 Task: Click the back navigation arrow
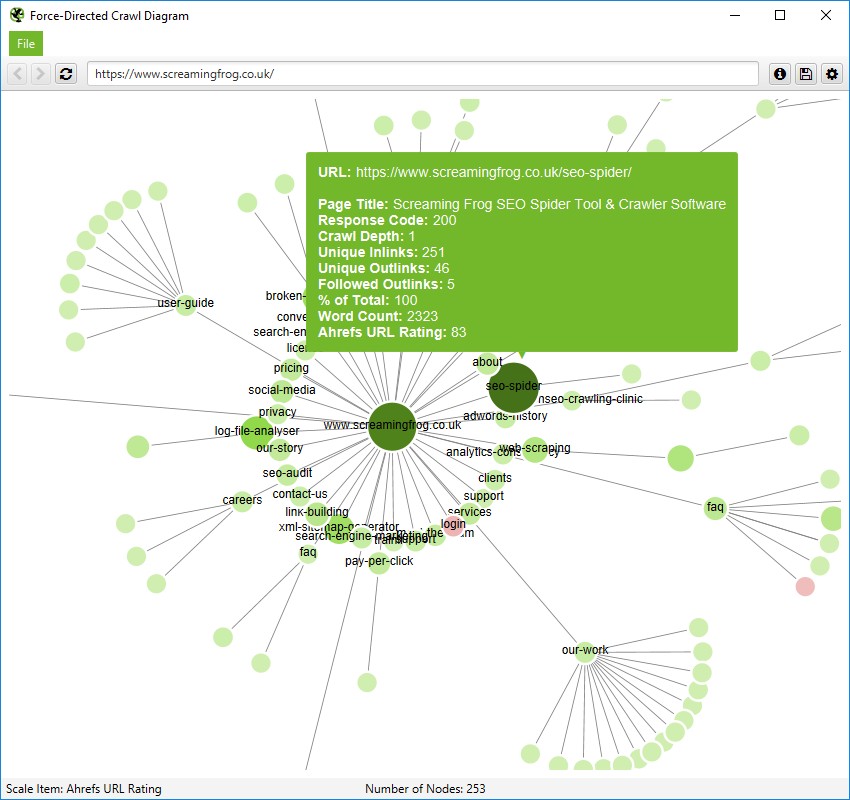[17, 74]
